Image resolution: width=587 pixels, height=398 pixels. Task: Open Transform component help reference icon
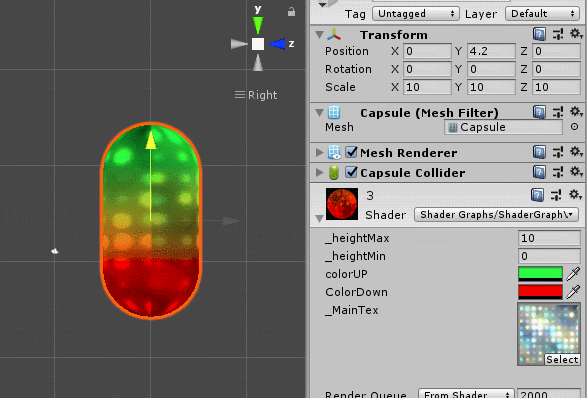[539, 34]
